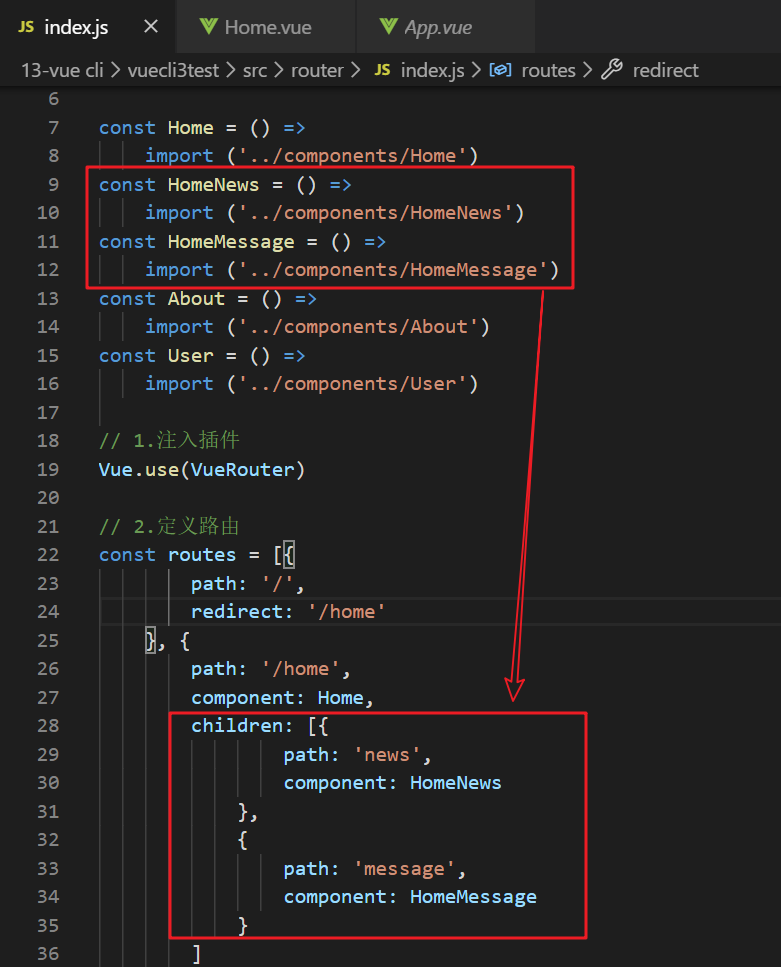Click the routes variable symbol icon in breadcrumb
The width and height of the screenshot is (781, 967).
[500, 70]
